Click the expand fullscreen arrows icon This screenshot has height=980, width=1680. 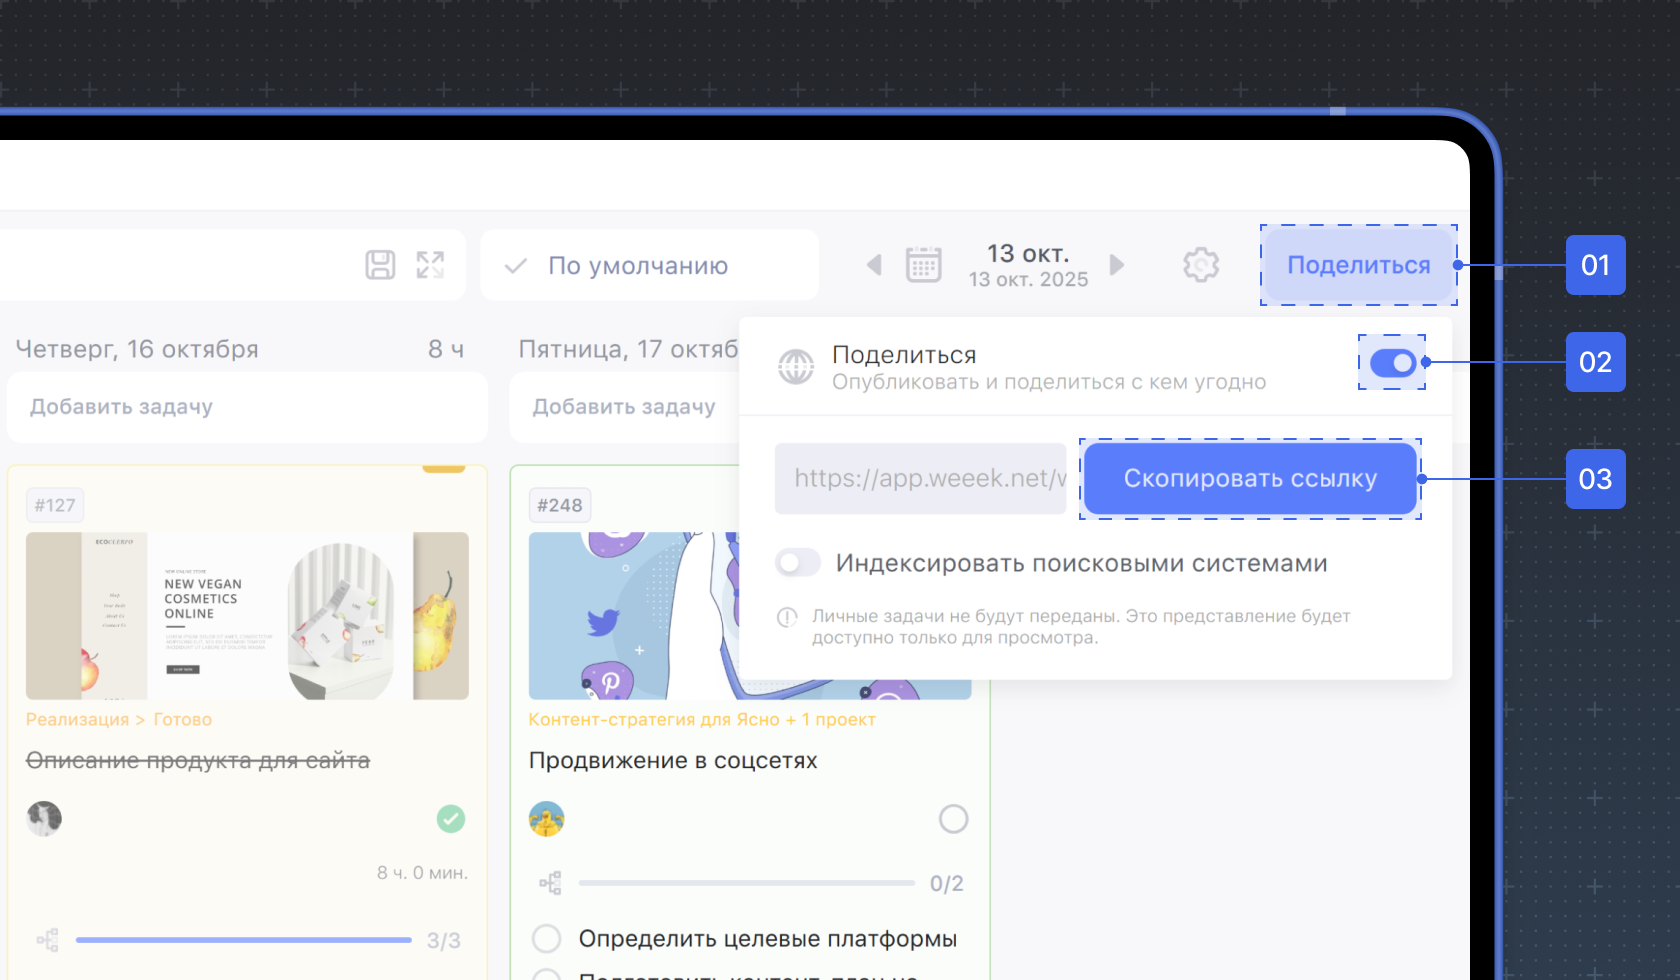pos(430,265)
